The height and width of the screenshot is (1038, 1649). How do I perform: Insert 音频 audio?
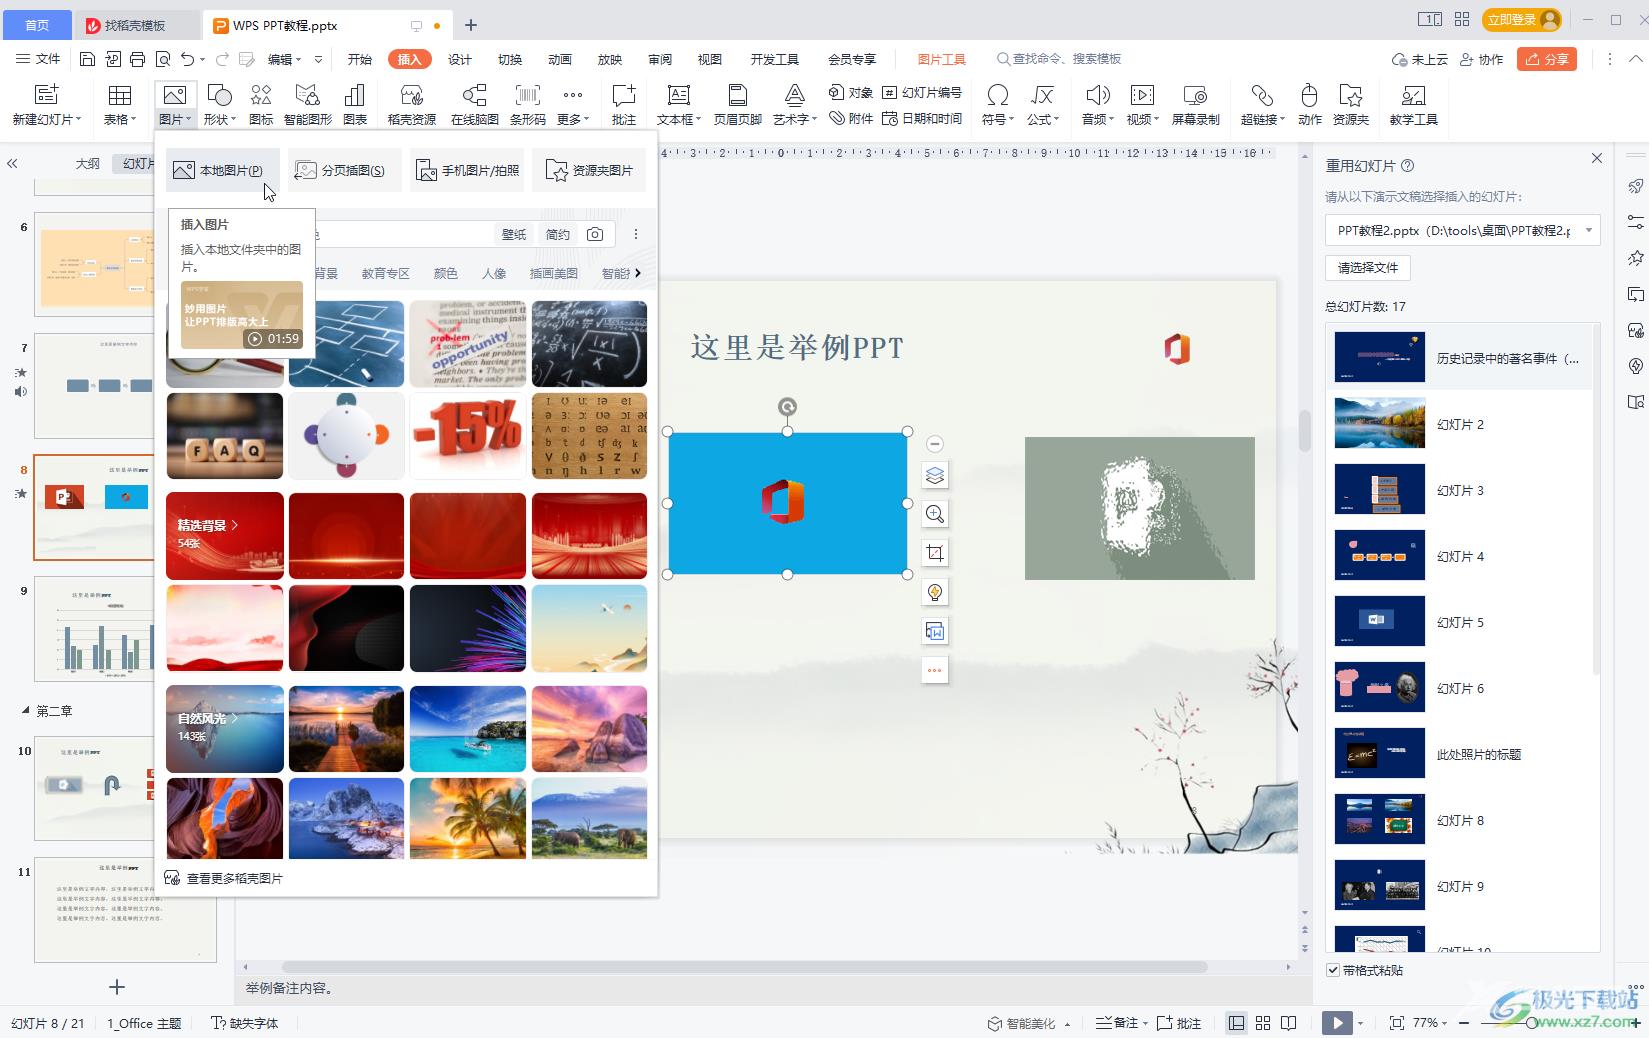pos(1098,104)
